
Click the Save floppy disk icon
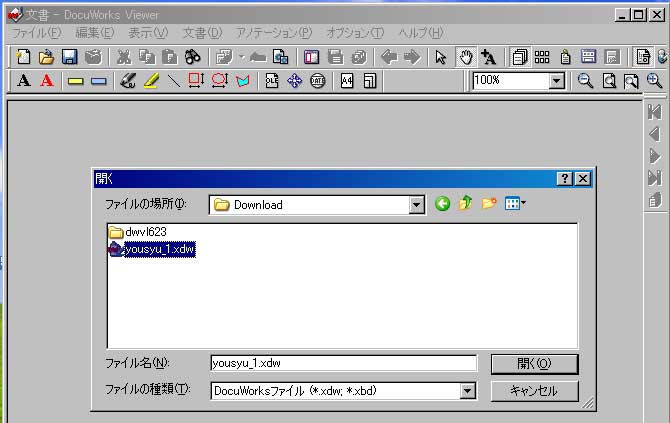[70, 57]
